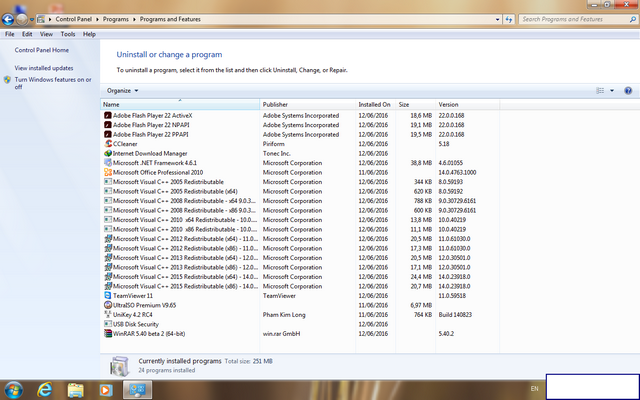Click the Piriform publisher cell
Viewport: 640px width, 400px height.
(x=273, y=144)
